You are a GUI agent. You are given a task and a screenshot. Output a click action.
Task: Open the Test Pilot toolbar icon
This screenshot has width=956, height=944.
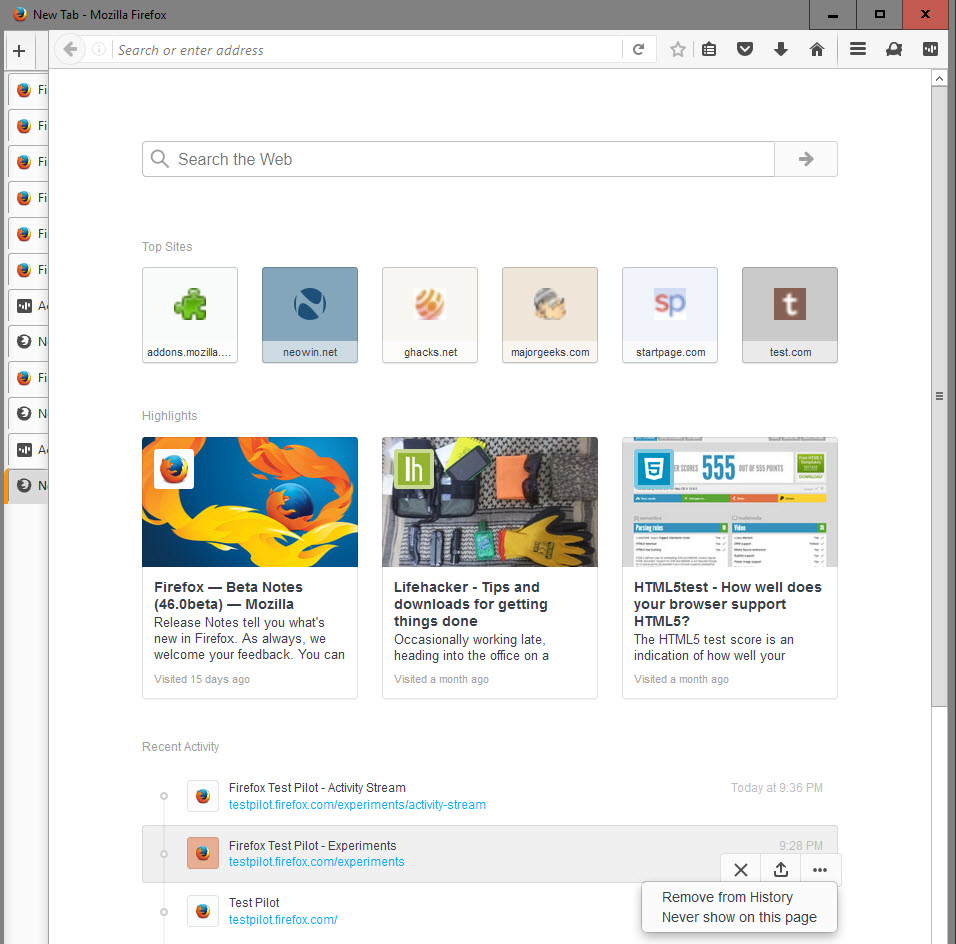(x=894, y=49)
